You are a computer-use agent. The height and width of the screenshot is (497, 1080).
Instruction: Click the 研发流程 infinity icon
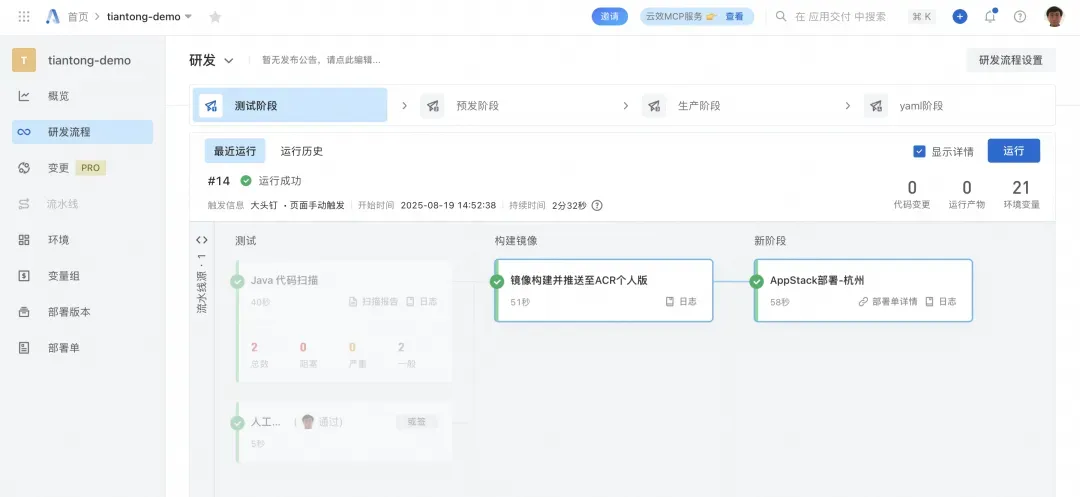point(24,131)
